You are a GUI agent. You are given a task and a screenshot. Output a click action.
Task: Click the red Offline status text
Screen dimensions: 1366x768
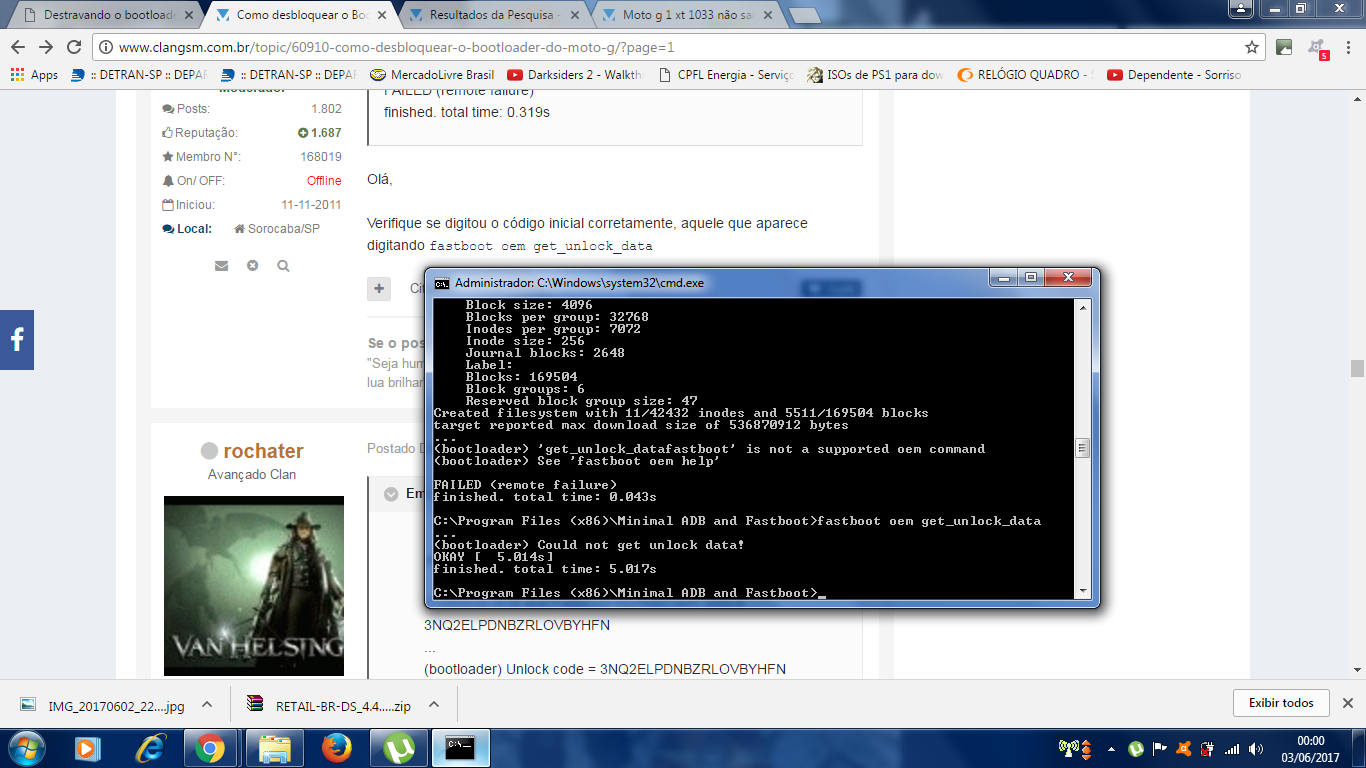tap(324, 181)
